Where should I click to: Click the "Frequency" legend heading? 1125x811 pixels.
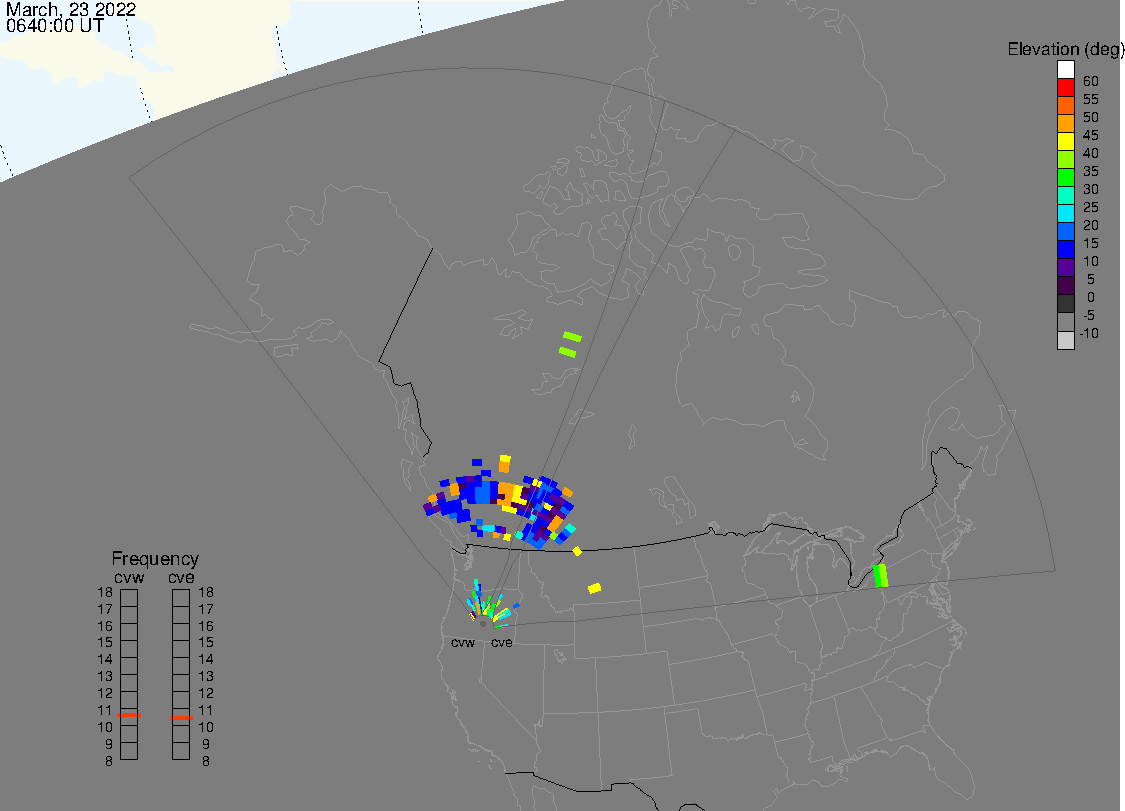(x=155, y=559)
